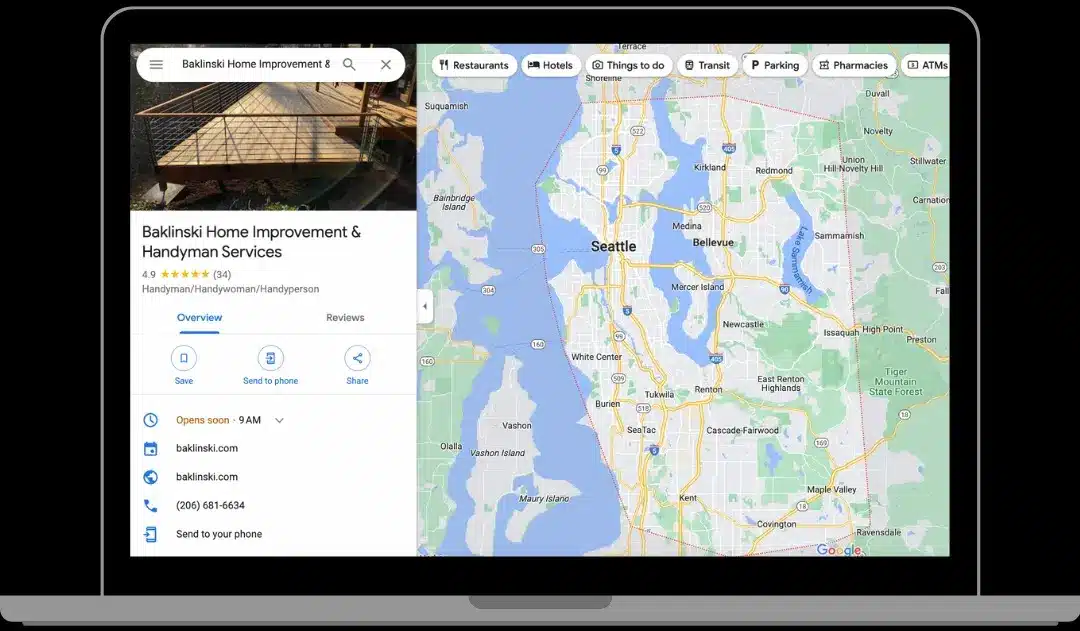Viewport: 1080px width, 631px height.
Task: Click the Tiger Mountain State Forest label
Action: point(895,382)
